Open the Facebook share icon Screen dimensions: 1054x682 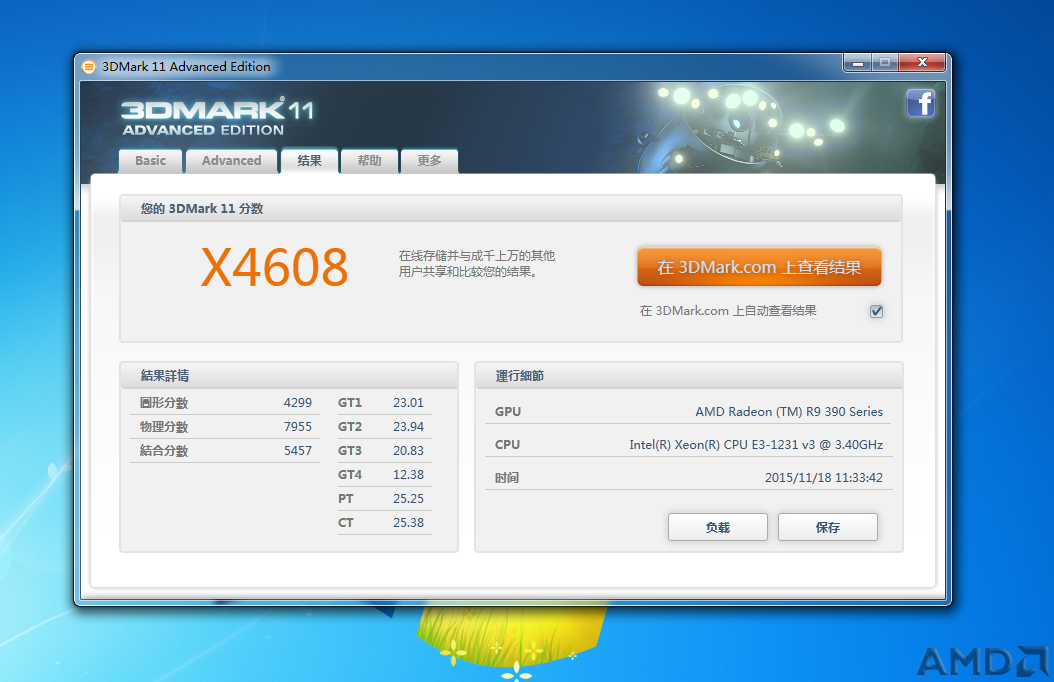pos(920,103)
